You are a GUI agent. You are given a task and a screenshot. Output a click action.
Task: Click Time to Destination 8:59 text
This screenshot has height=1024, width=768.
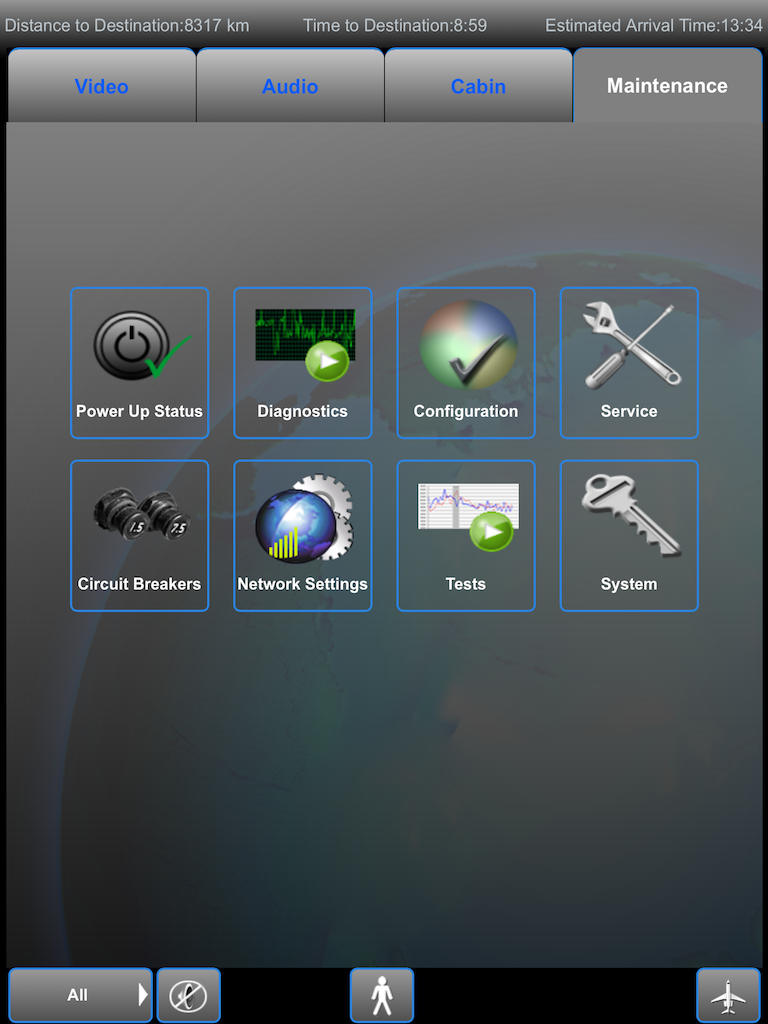395,26
